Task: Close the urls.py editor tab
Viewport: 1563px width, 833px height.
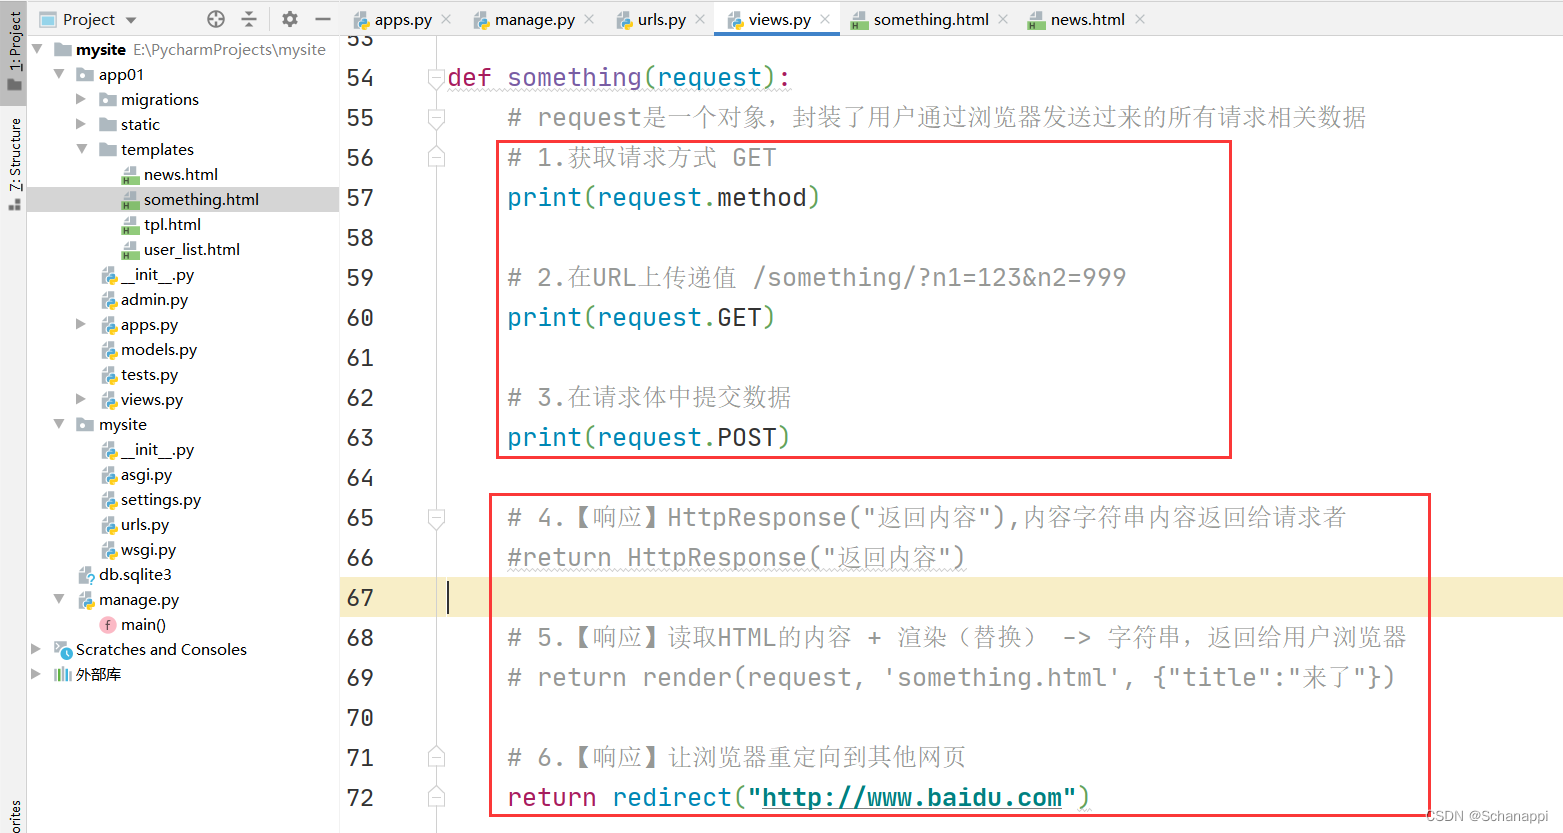Action: pyautogui.click(x=700, y=19)
